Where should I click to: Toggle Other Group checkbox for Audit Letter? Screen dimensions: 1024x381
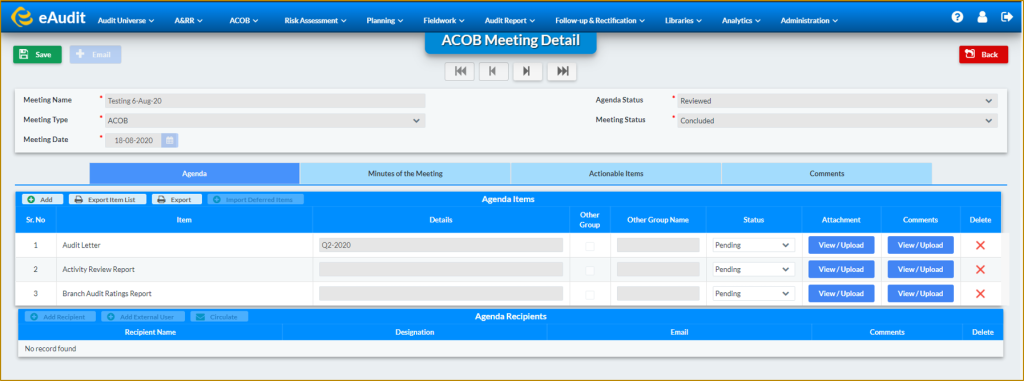point(590,246)
